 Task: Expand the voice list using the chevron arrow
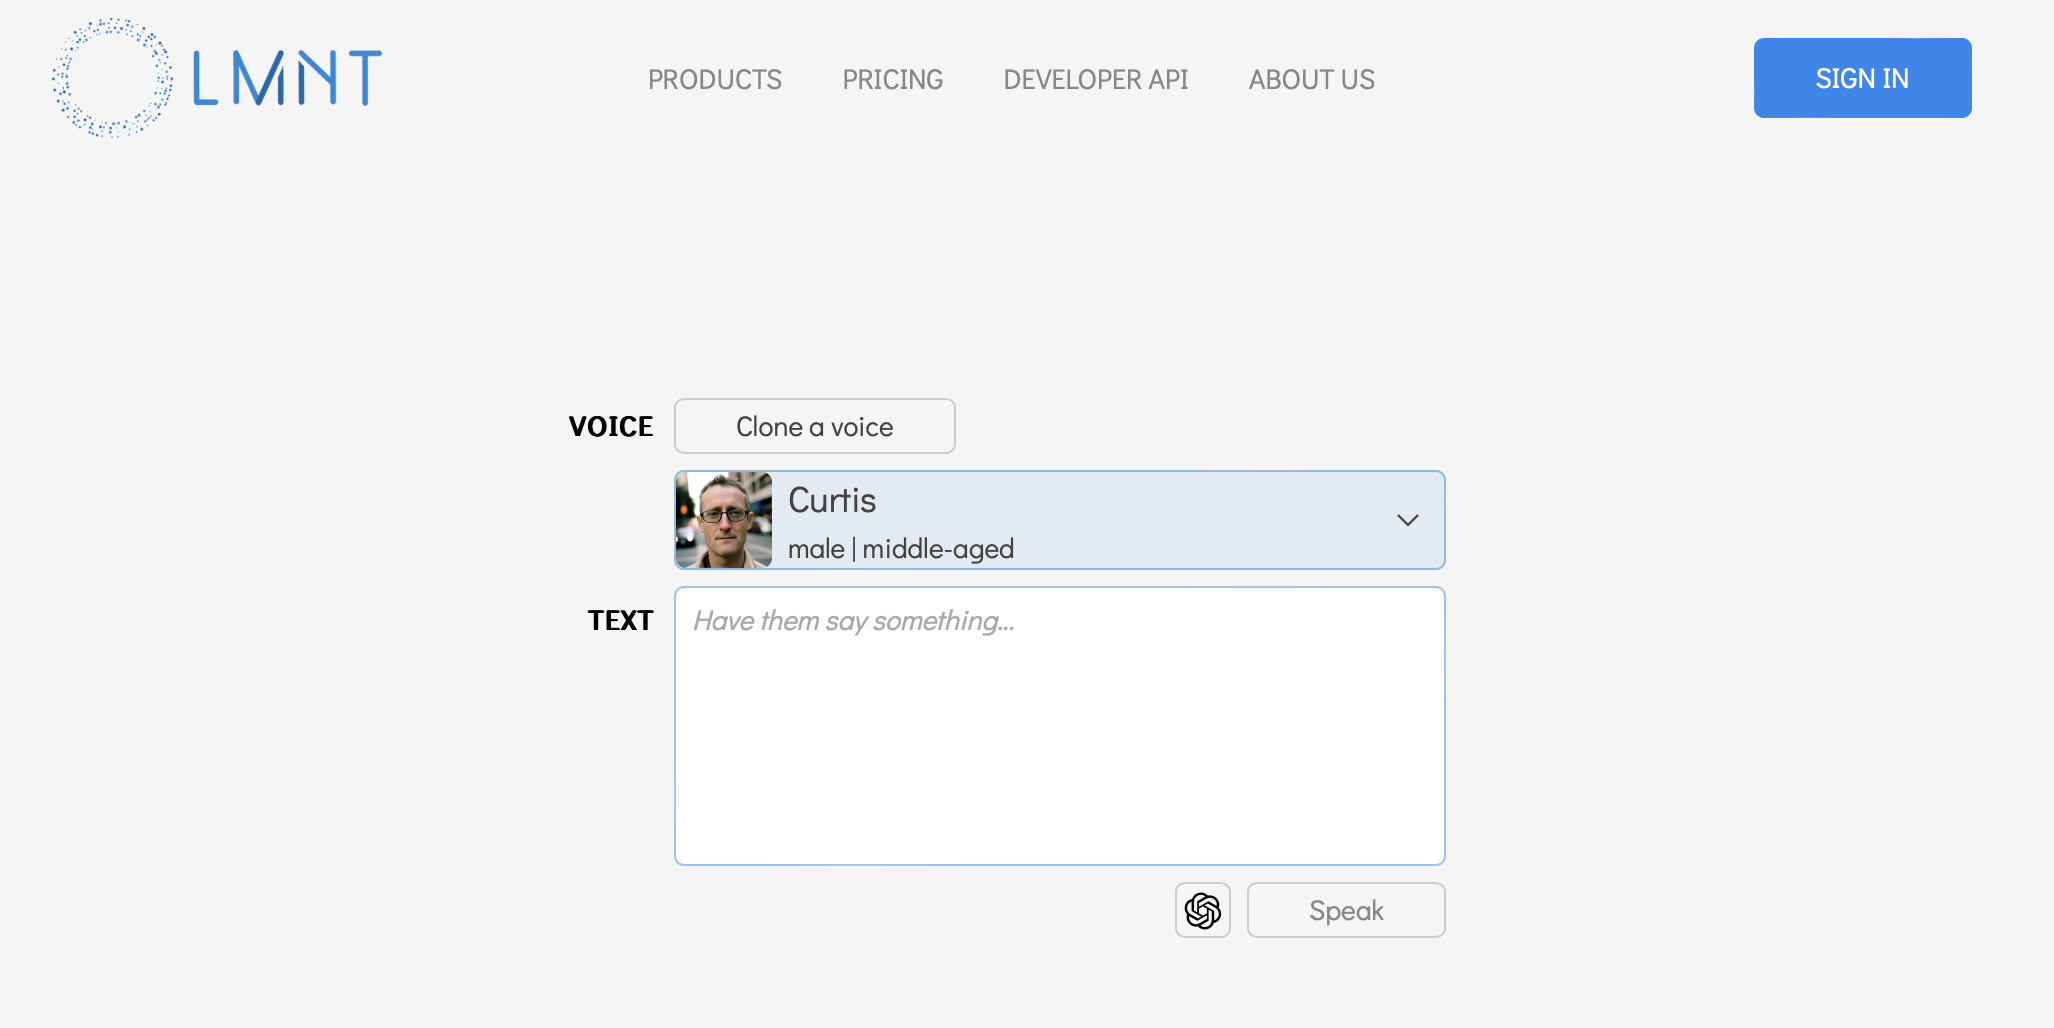click(x=1408, y=520)
